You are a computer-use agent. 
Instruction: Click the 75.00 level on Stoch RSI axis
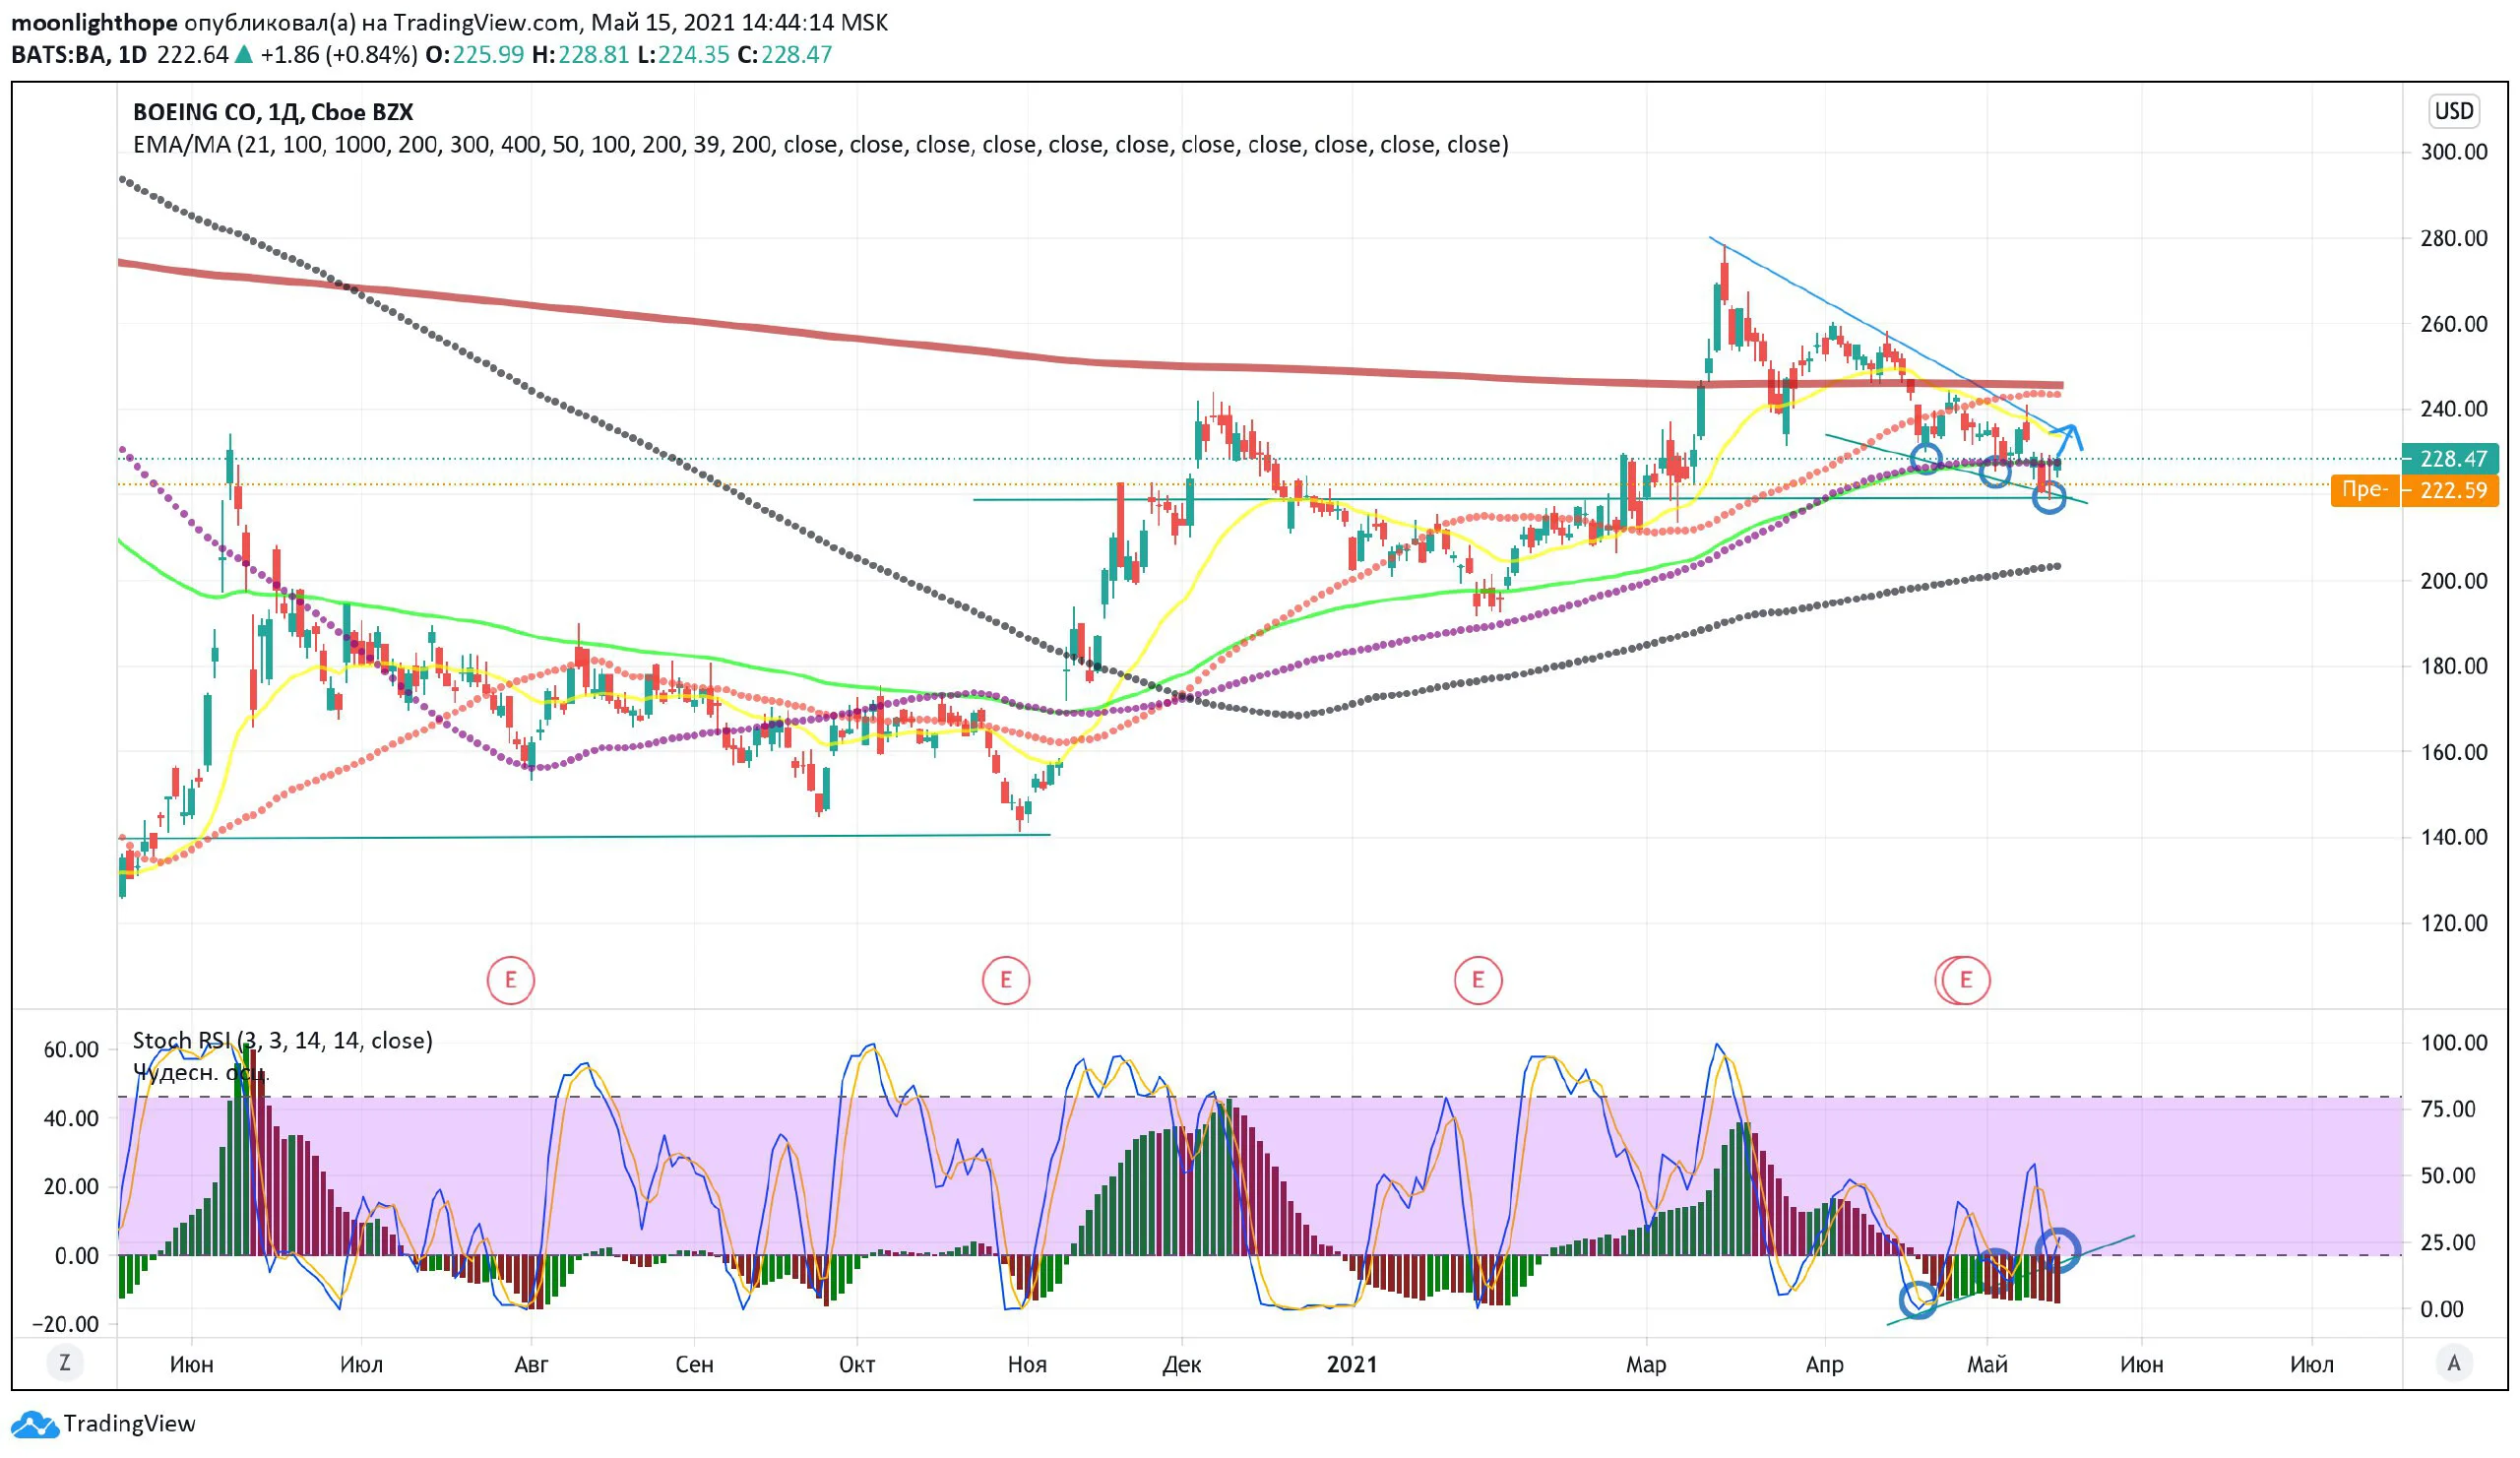pos(2447,1109)
